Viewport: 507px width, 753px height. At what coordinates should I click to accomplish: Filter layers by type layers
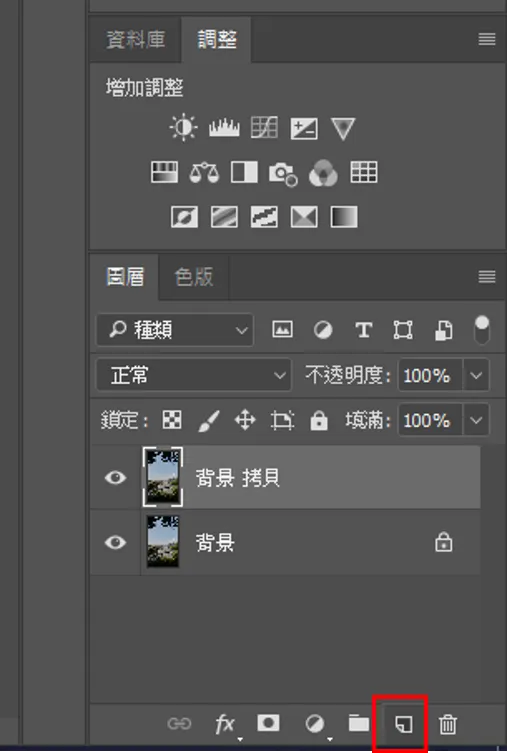(363, 330)
